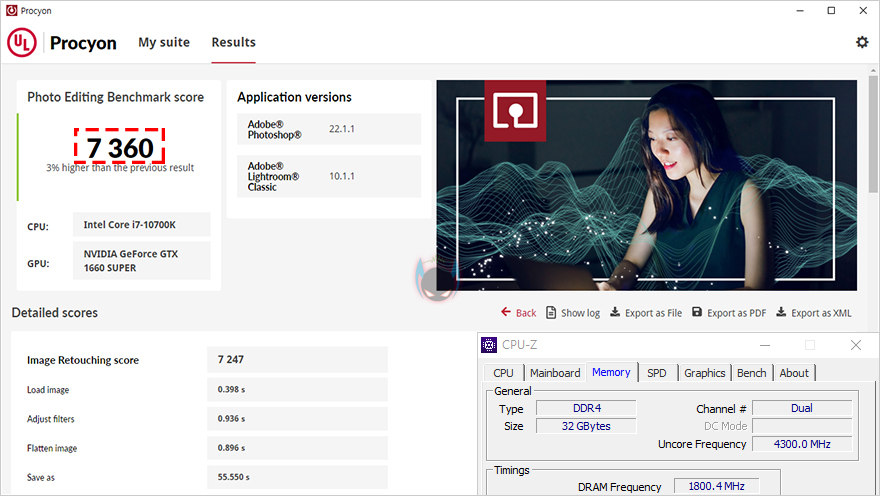Image resolution: width=880 pixels, height=496 pixels.
Task: Choose Export as File
Action: click(x=653, y=313)
